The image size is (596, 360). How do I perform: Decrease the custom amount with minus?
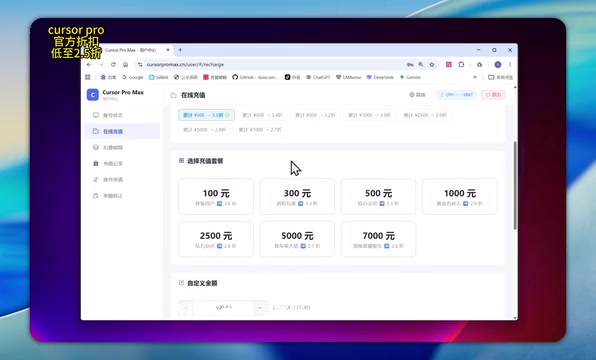[x=185, y=307]
